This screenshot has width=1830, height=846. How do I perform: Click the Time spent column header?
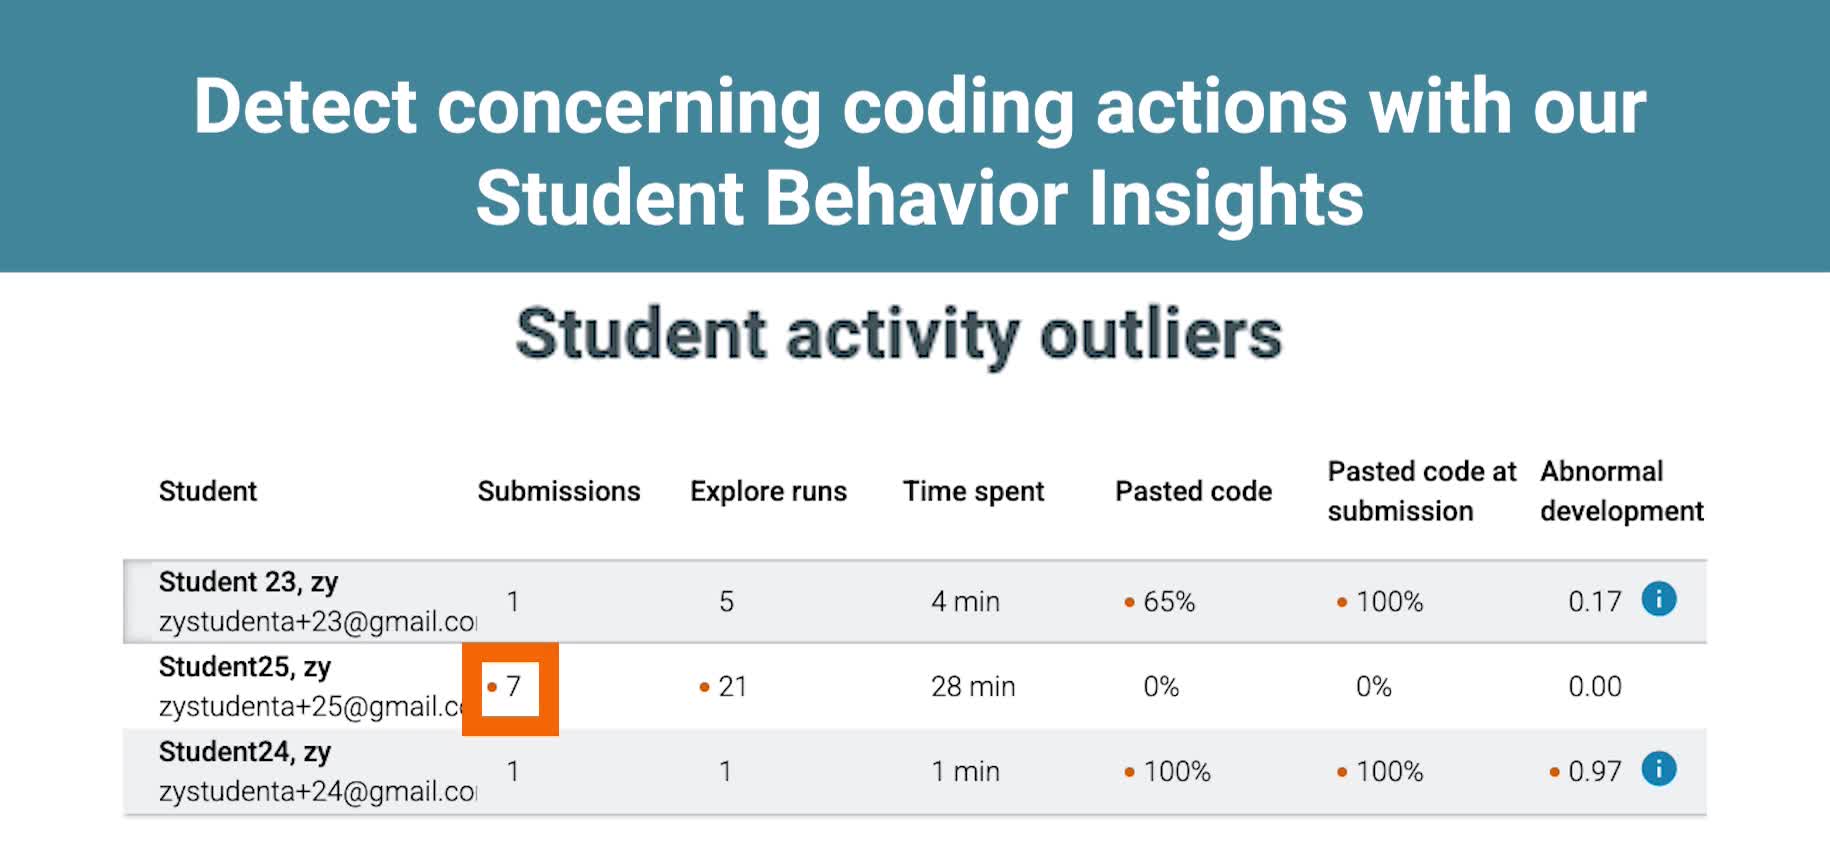[x=973, y=491]
